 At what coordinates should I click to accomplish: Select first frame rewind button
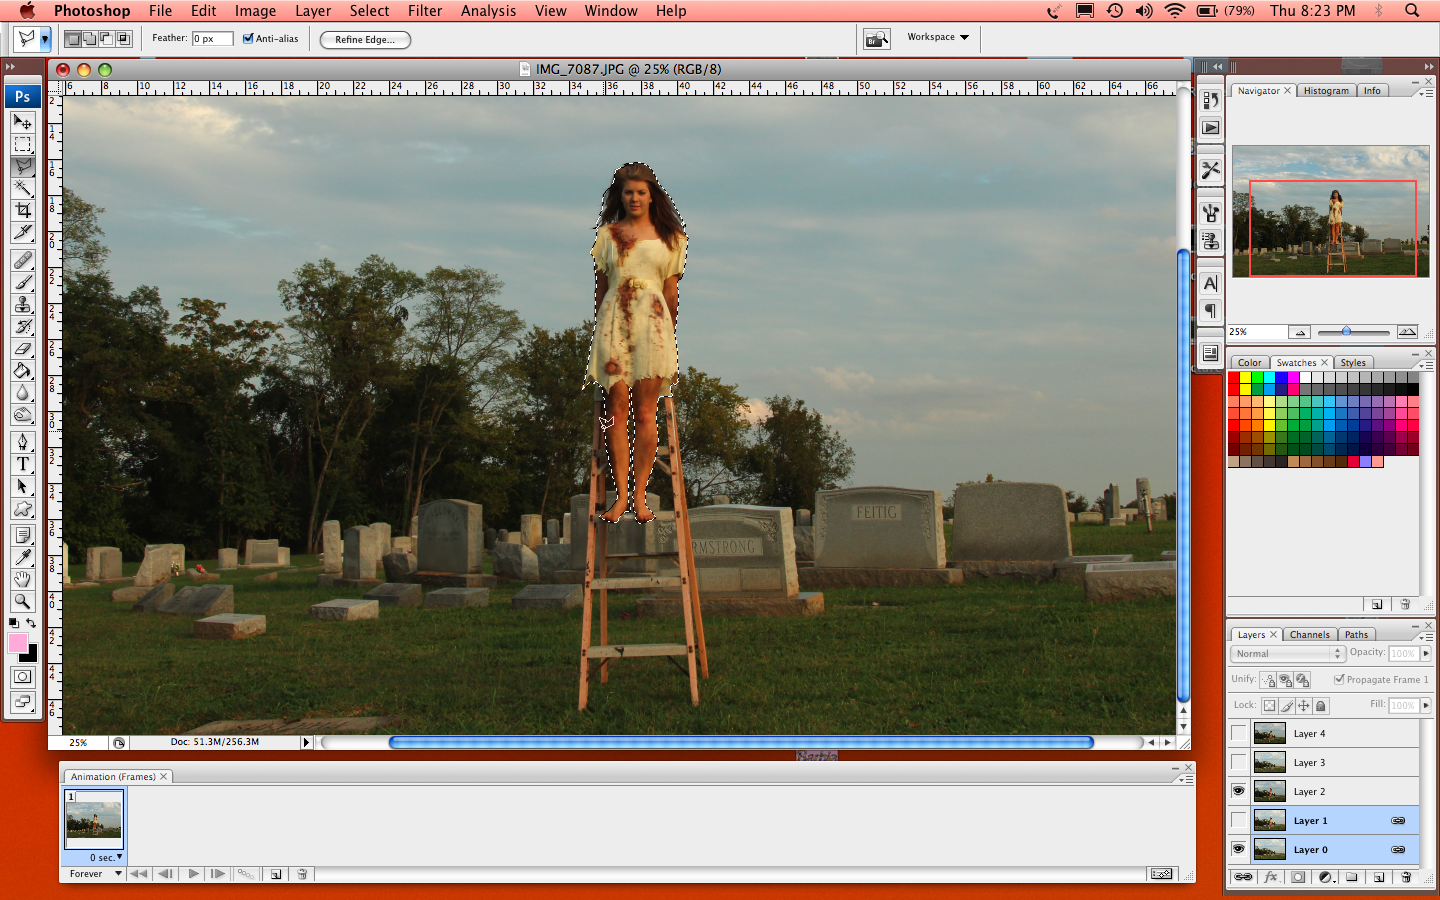(x=139, y=874)
